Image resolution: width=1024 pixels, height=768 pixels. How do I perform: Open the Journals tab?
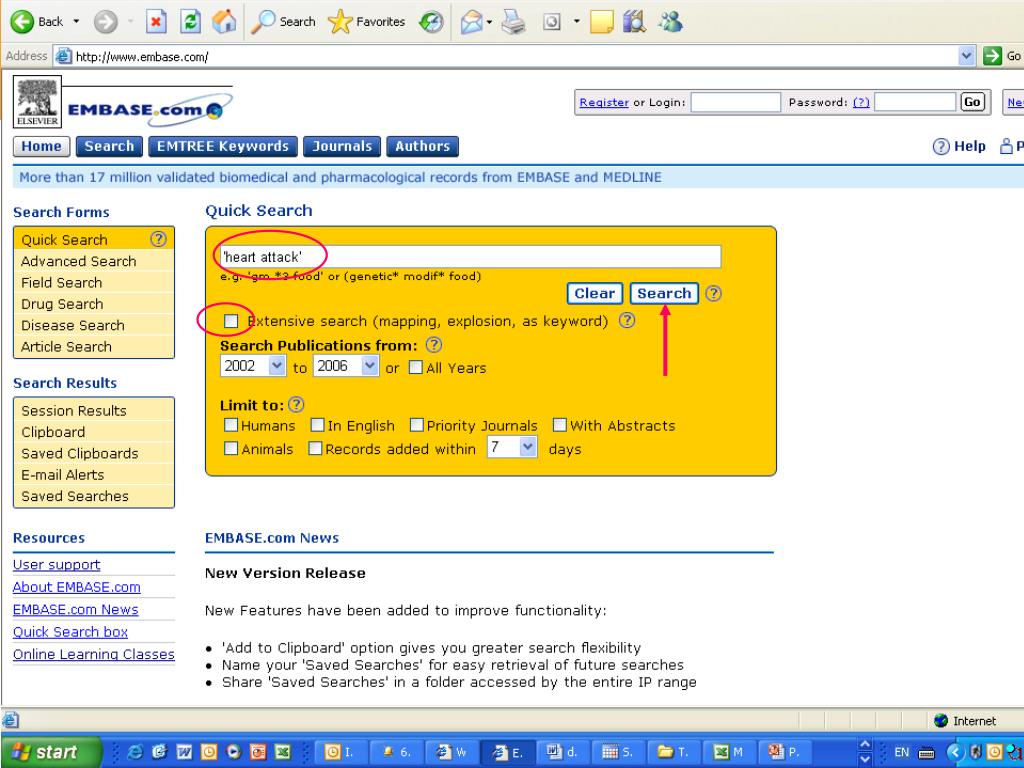[342, 146]
